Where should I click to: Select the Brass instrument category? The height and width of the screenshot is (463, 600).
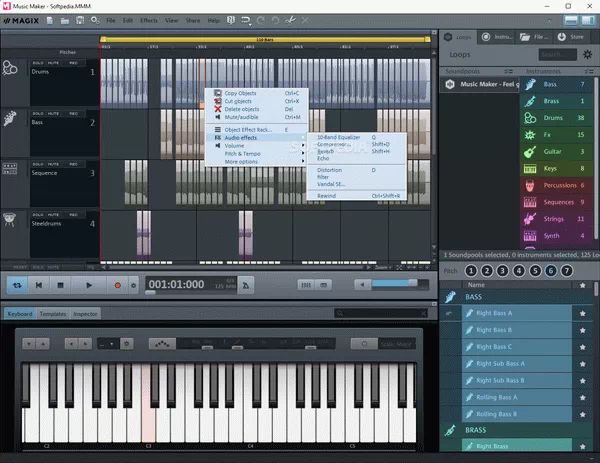(x=556, y=101)
